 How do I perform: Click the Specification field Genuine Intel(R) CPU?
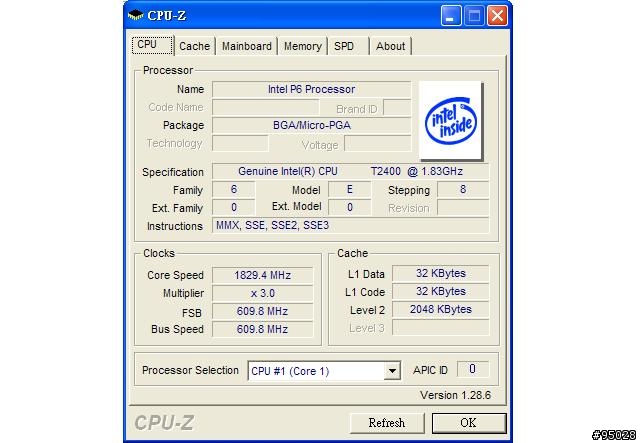350,171
